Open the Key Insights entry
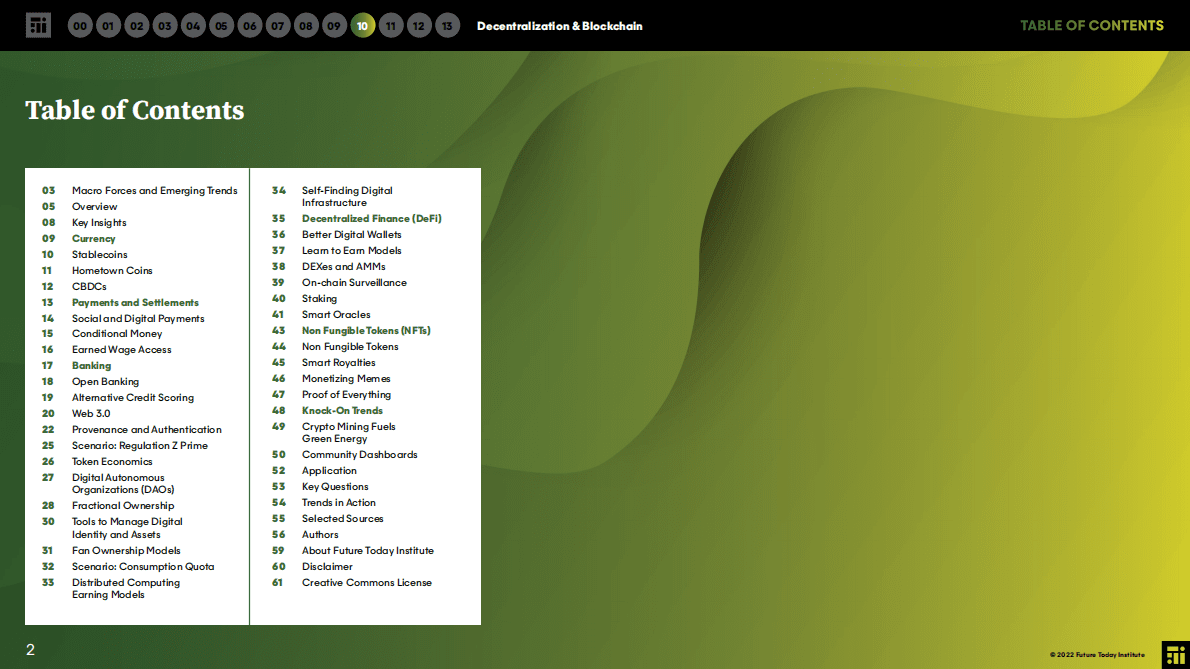The image size is (1190, 669). tap(99, 223)
